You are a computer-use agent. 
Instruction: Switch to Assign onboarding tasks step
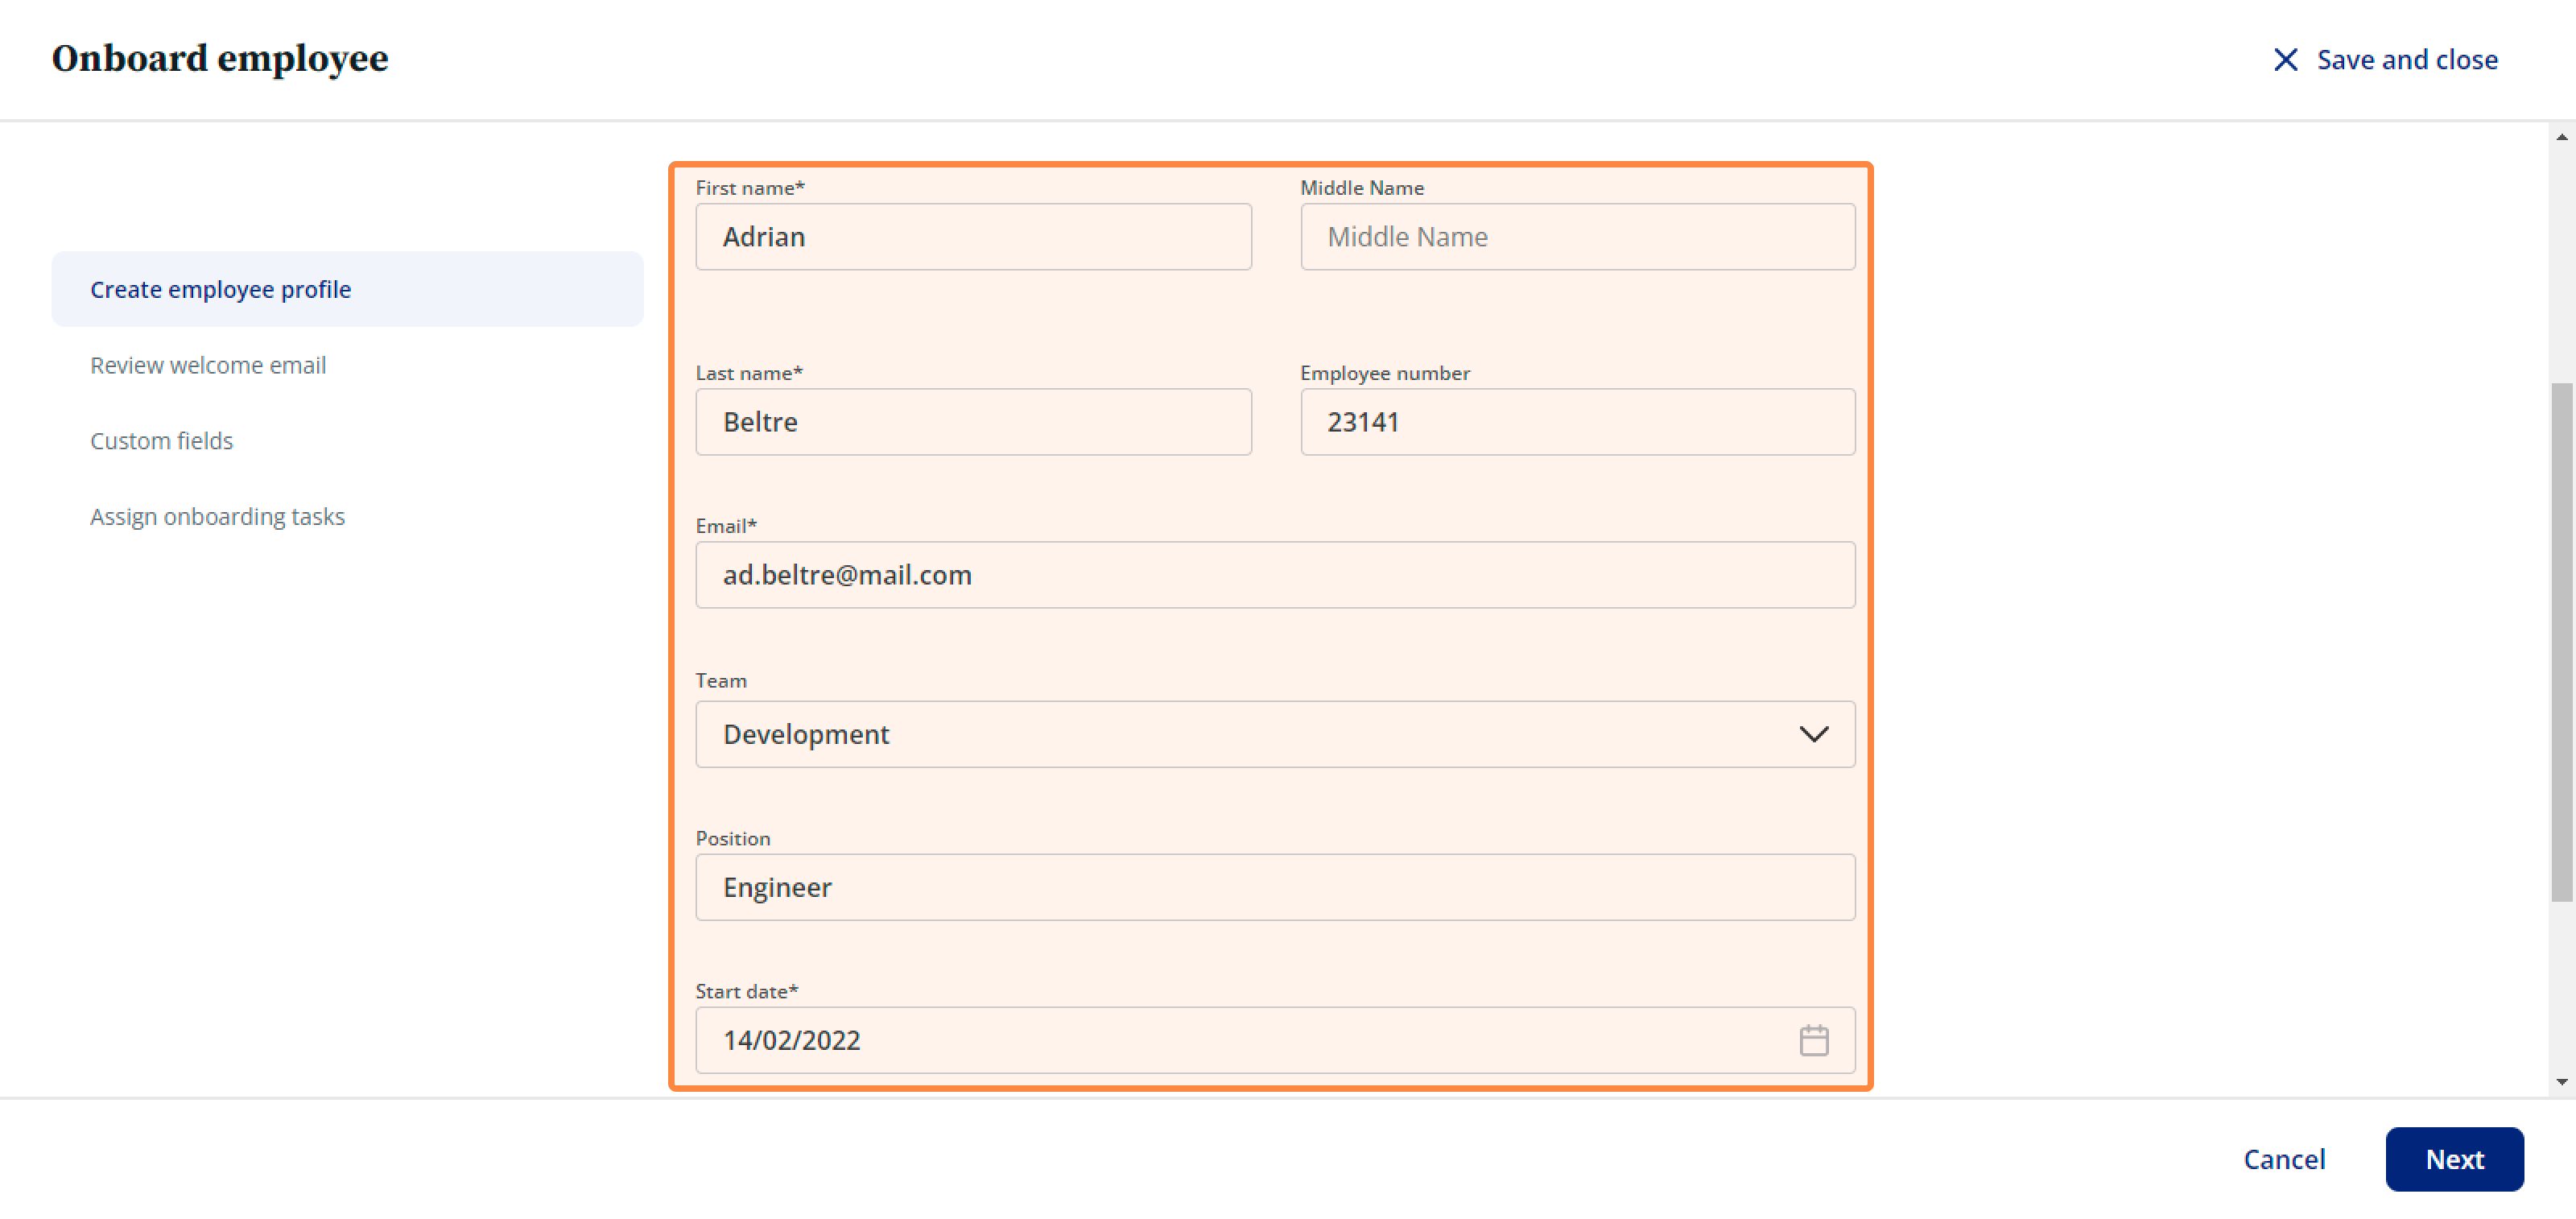[x=217, y=516]
